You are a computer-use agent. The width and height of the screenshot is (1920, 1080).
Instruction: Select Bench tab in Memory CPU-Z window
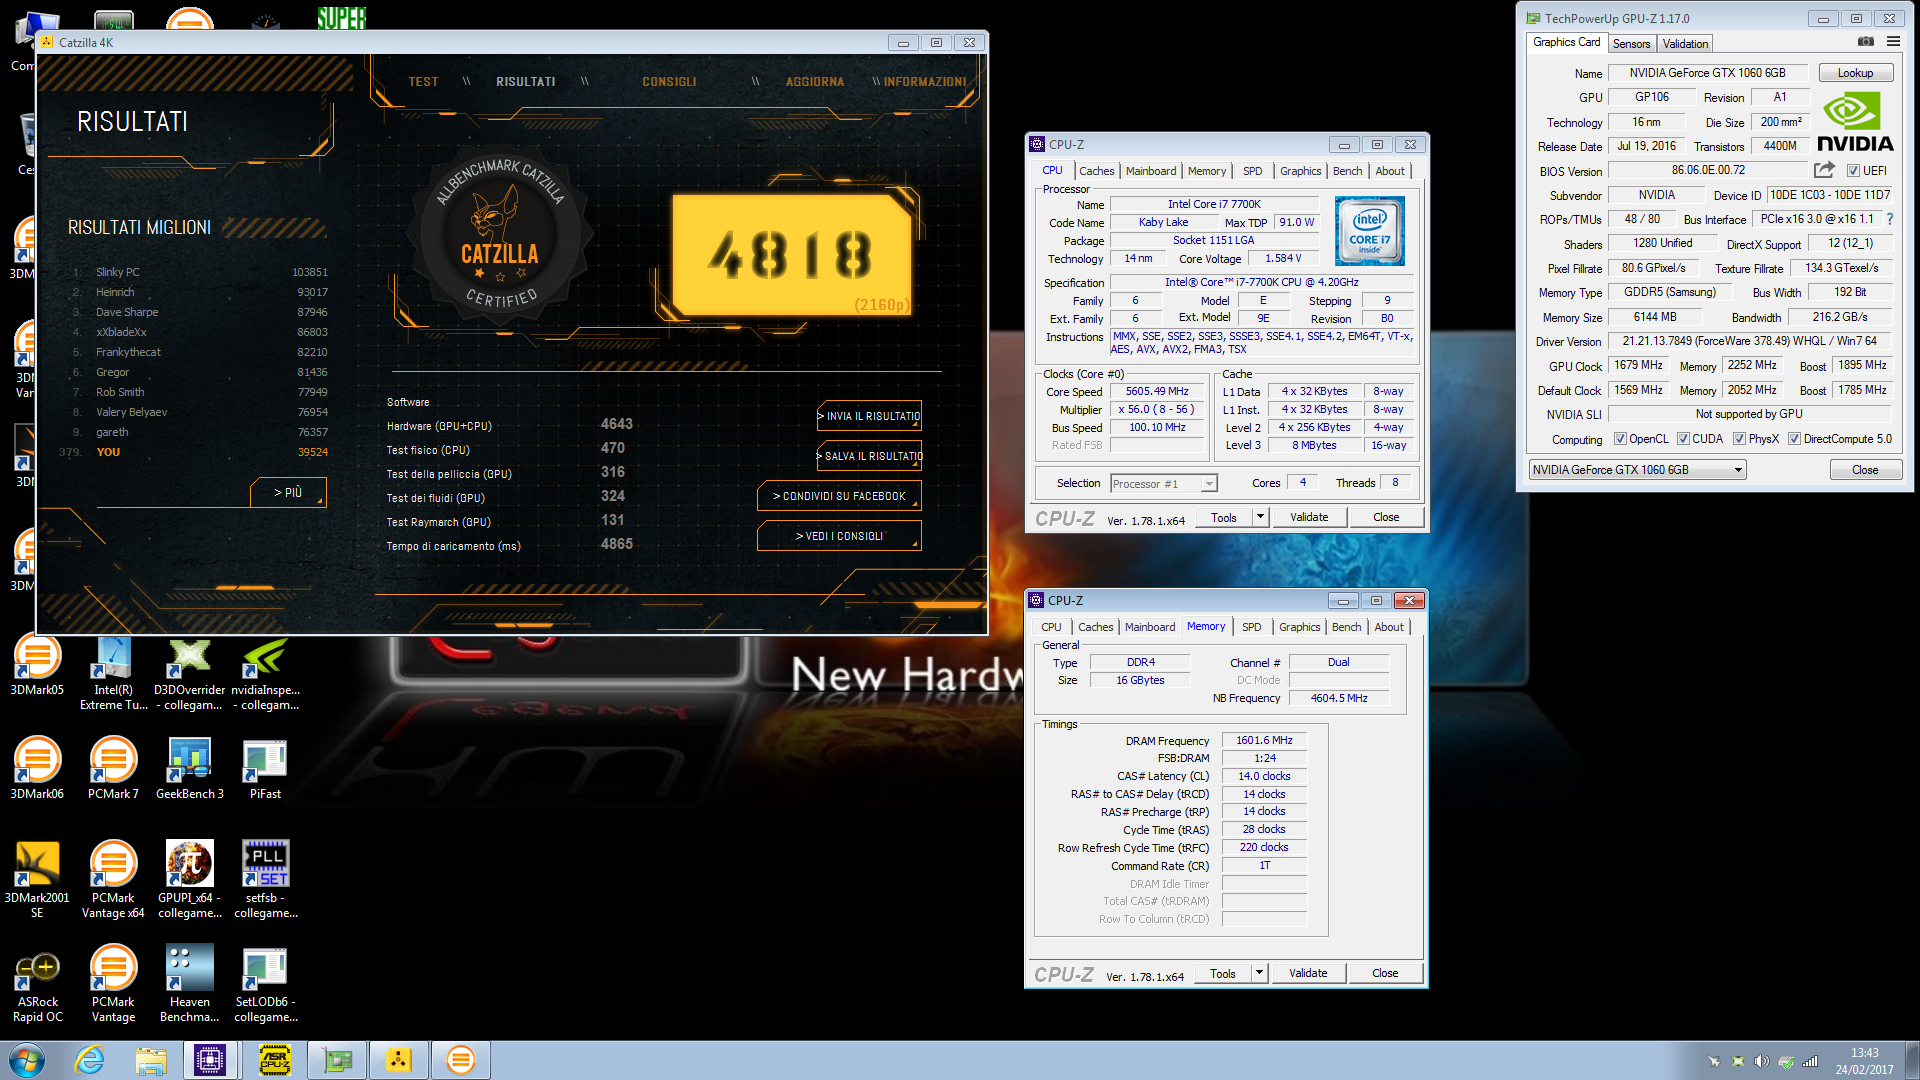pos(1346,627)
